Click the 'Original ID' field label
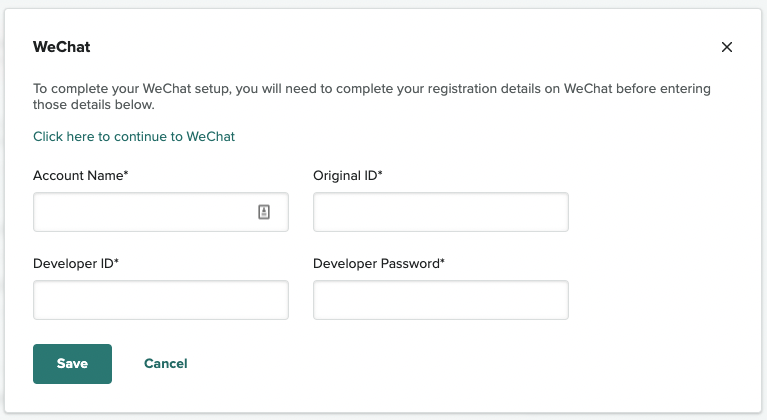 [346, 176]
